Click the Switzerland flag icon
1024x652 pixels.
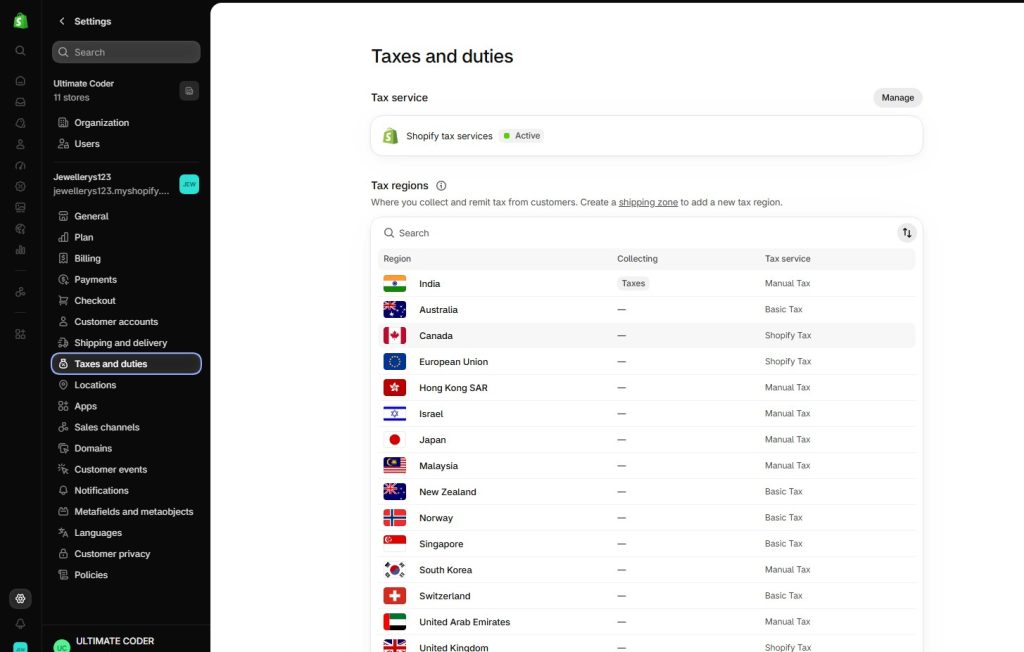[x=394, y=596]
